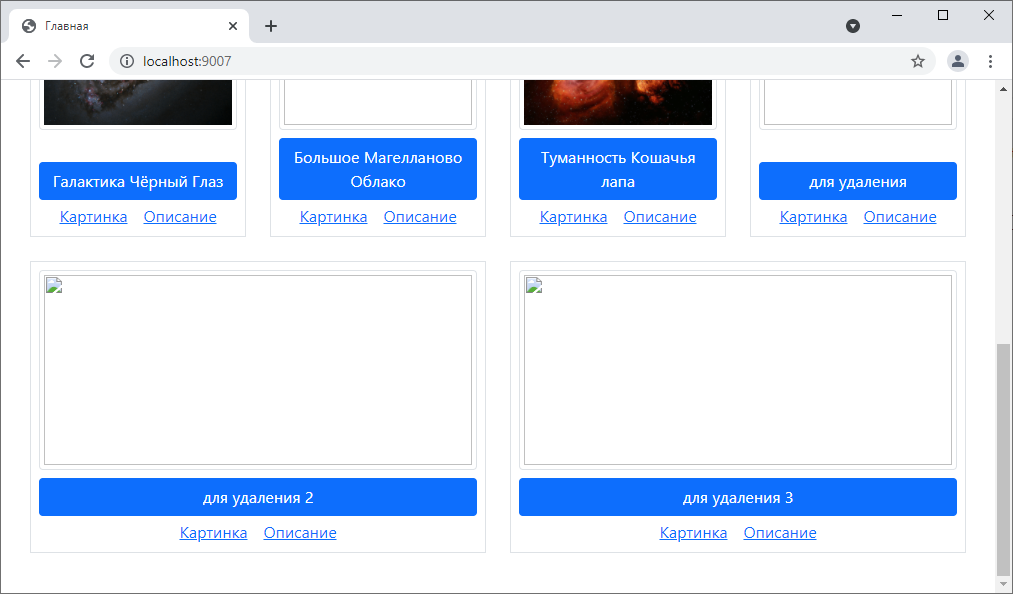Bookmark this page with the star icon
The width and height of the screenshot is (1013, 594).
click(917, 61)
